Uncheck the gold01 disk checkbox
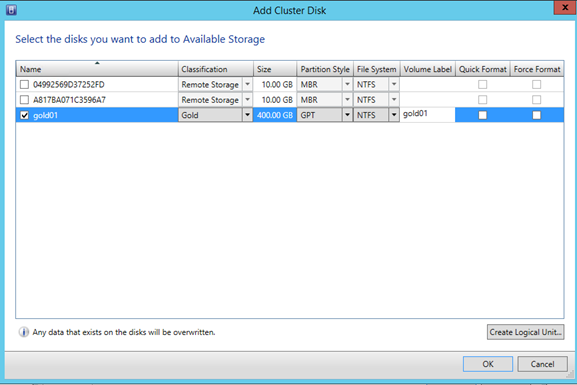Image resolution: width=577 pixels, height=385 pixels. pos(24,115)
